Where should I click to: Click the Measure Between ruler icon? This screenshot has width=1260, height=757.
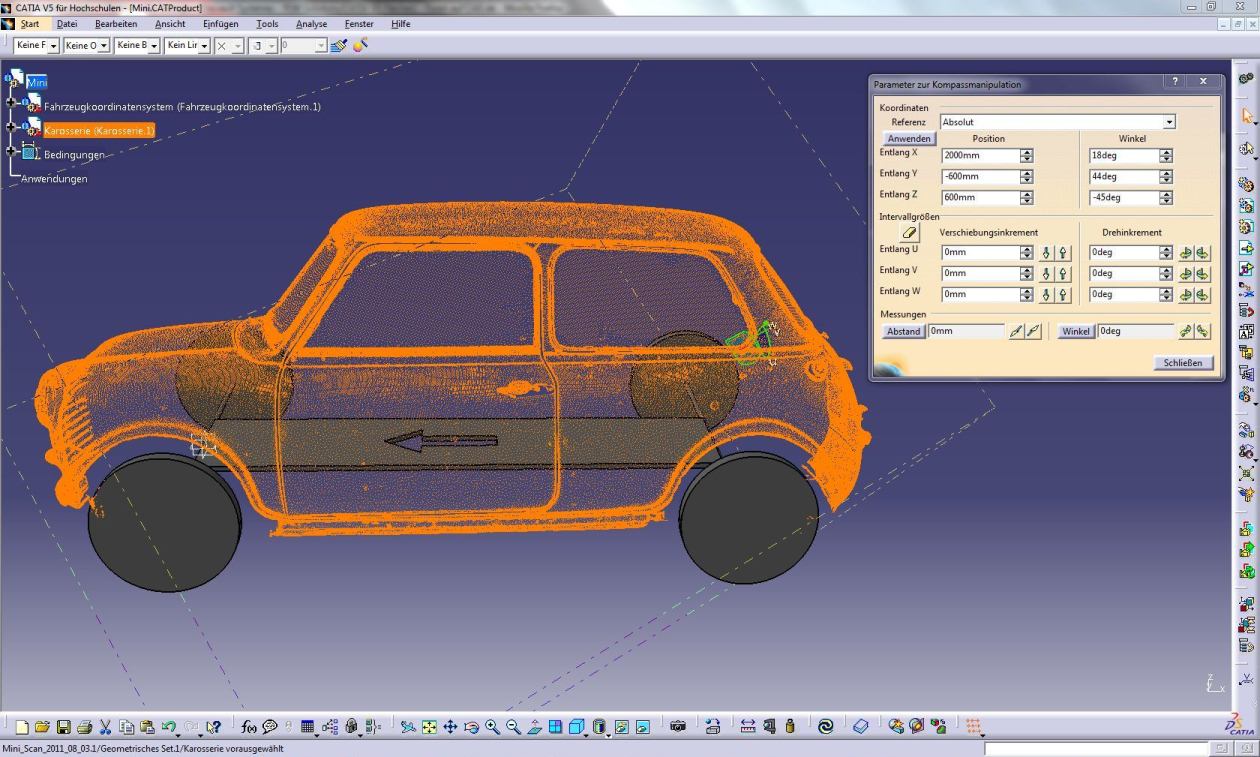click(748, 727)
